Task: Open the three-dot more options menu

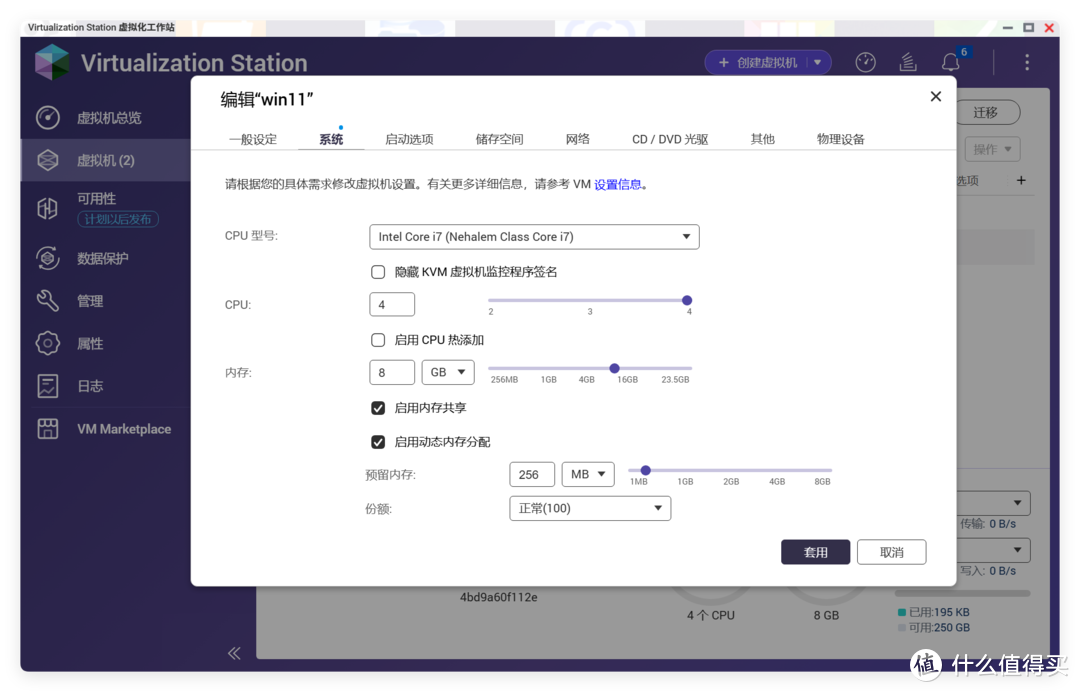Action: pyautogui.click(x=1026, y=63)
